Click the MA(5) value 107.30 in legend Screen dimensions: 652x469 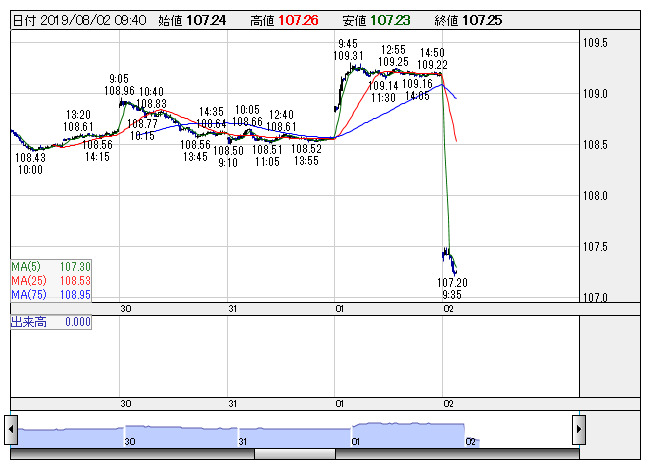pyautogui.click(x=75, y=267)
